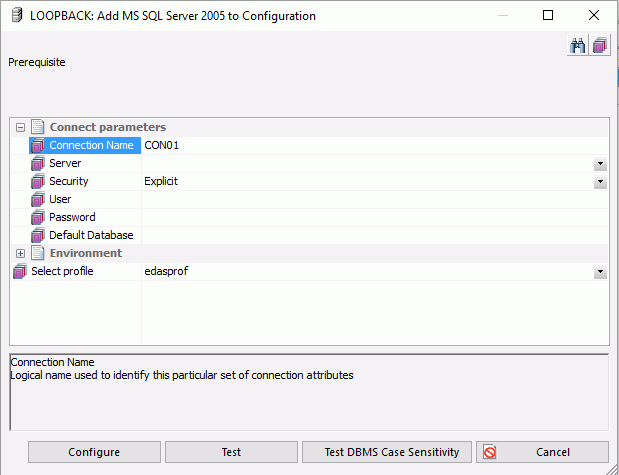
Task: Click the empty Password value field
Action: coord(375,217)
